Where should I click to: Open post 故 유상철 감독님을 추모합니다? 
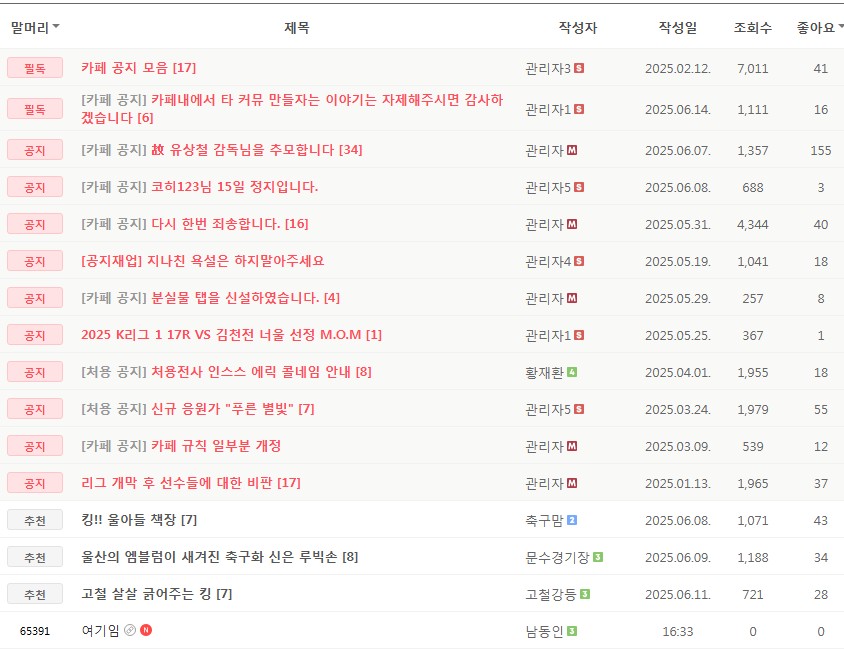(x=243, y=150)
